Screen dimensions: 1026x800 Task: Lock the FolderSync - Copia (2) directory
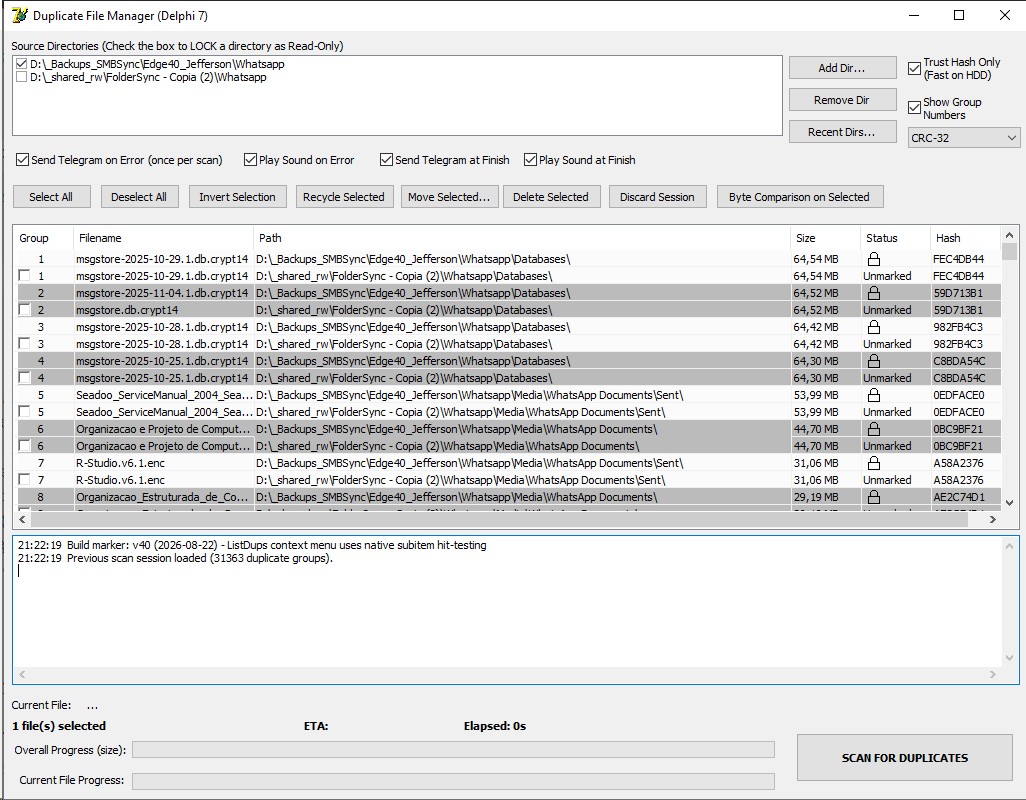[22, 77]
